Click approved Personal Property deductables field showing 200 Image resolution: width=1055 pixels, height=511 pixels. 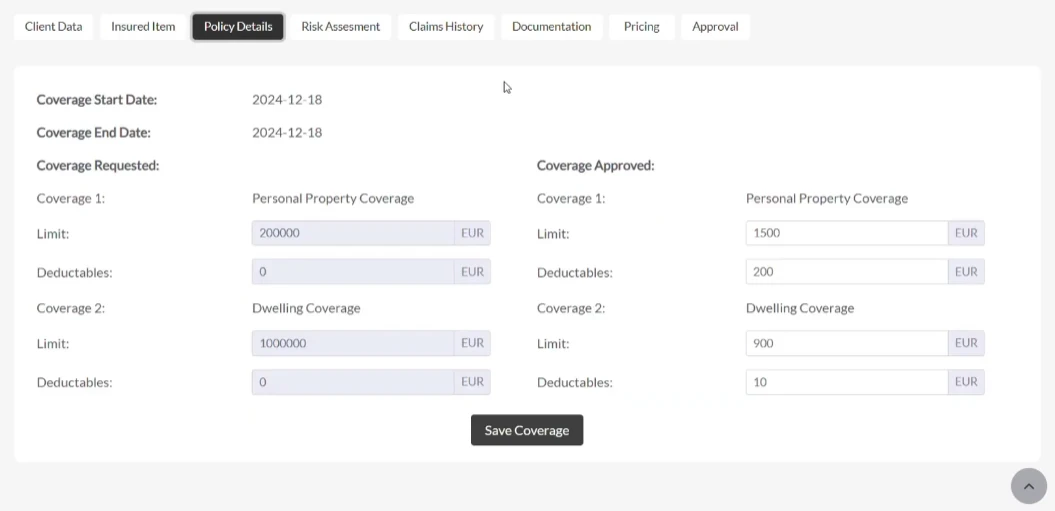pyautogui.click(x=847, y=272)
